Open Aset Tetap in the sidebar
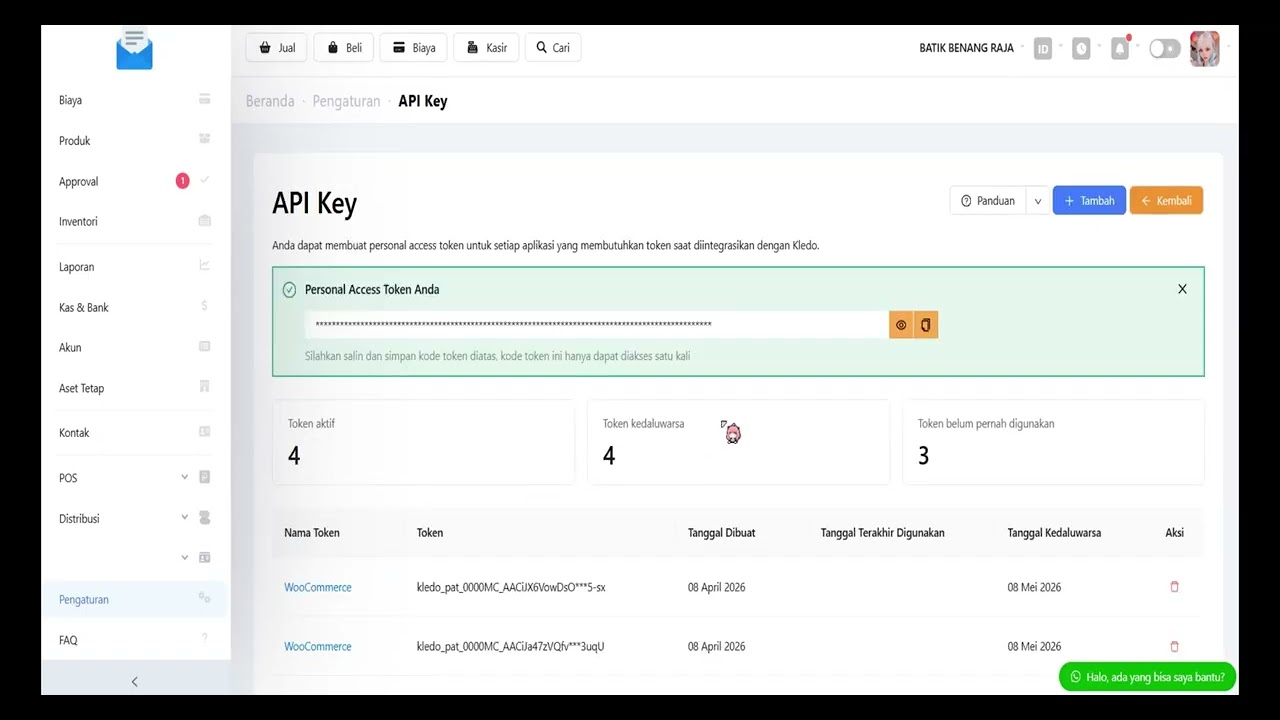 (135, 388)
